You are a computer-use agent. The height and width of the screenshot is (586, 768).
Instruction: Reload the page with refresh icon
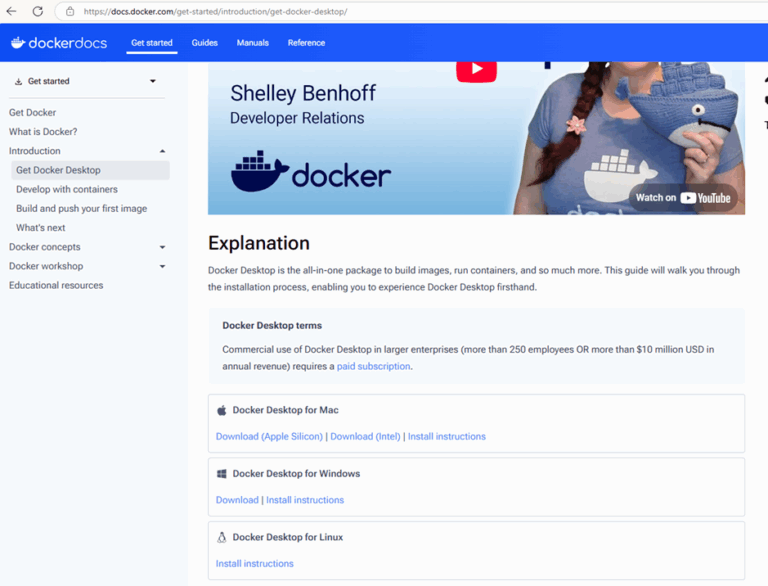pos(37,11)
